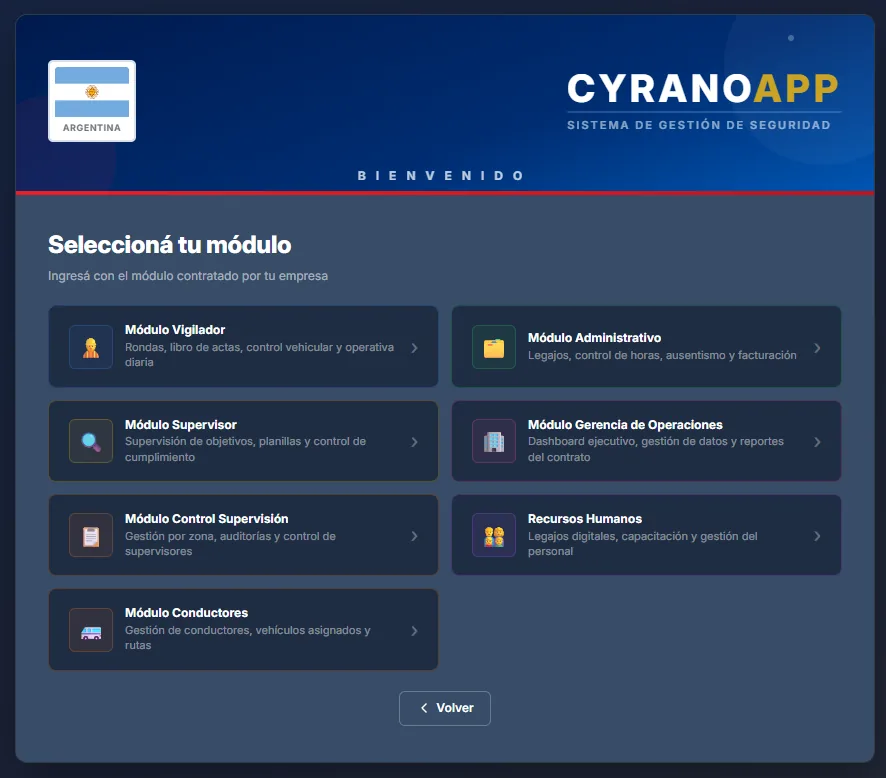This screenshot has width=886, height=778.
Task: Click the chevron arrow on Módulo Supervisor card
Action: pyautogui.click(x=414, y=442)
